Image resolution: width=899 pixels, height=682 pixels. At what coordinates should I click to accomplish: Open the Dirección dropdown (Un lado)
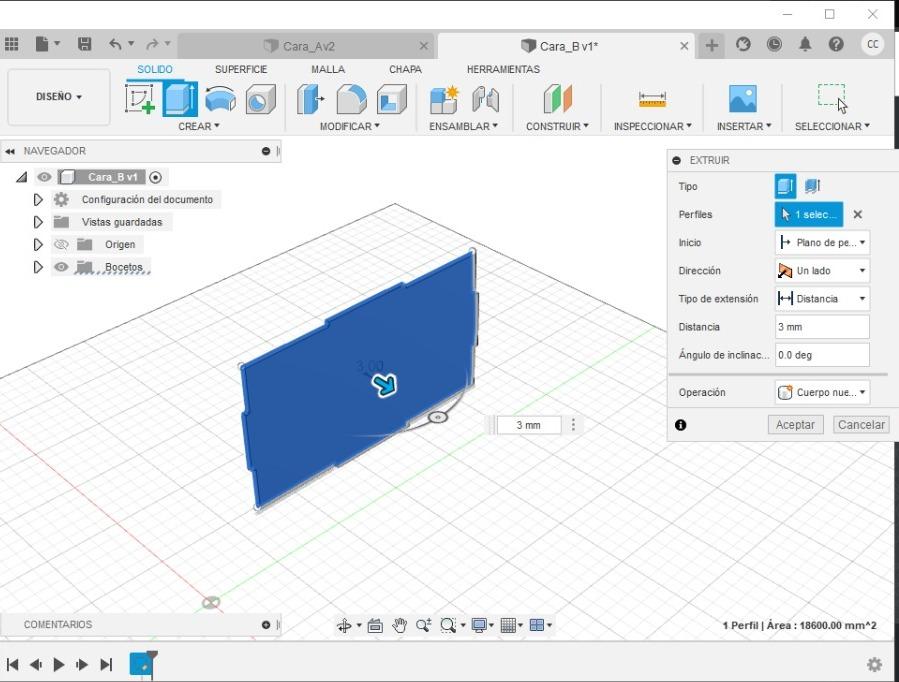click(822, 271)
